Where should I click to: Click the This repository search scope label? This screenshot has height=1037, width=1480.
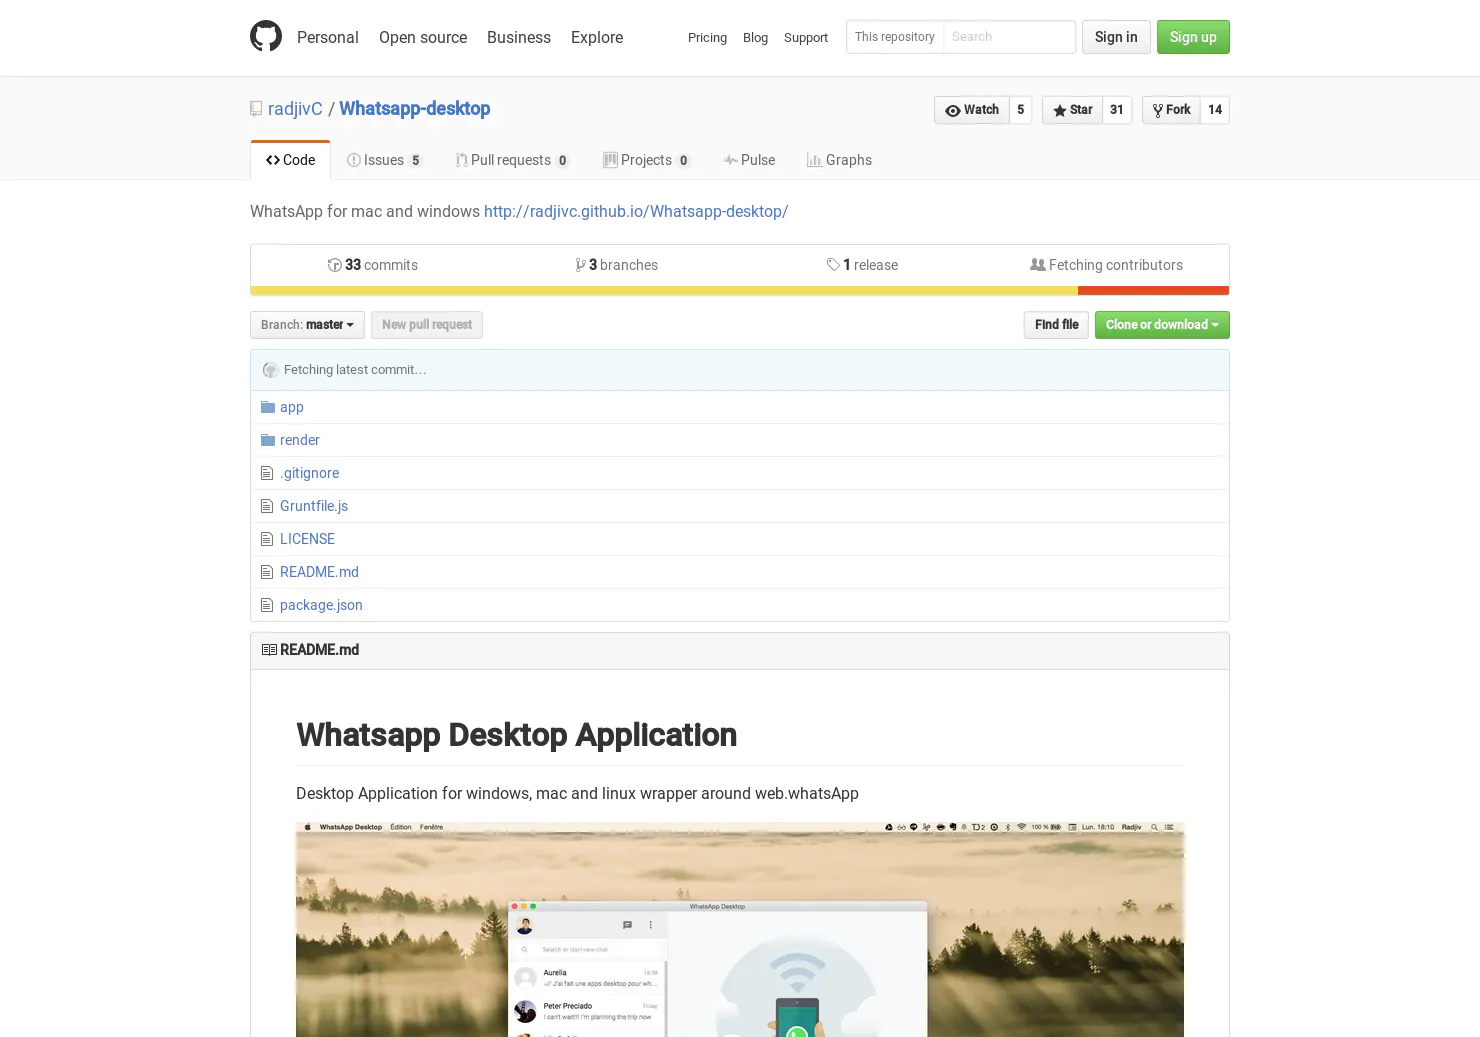click(895, 37)
